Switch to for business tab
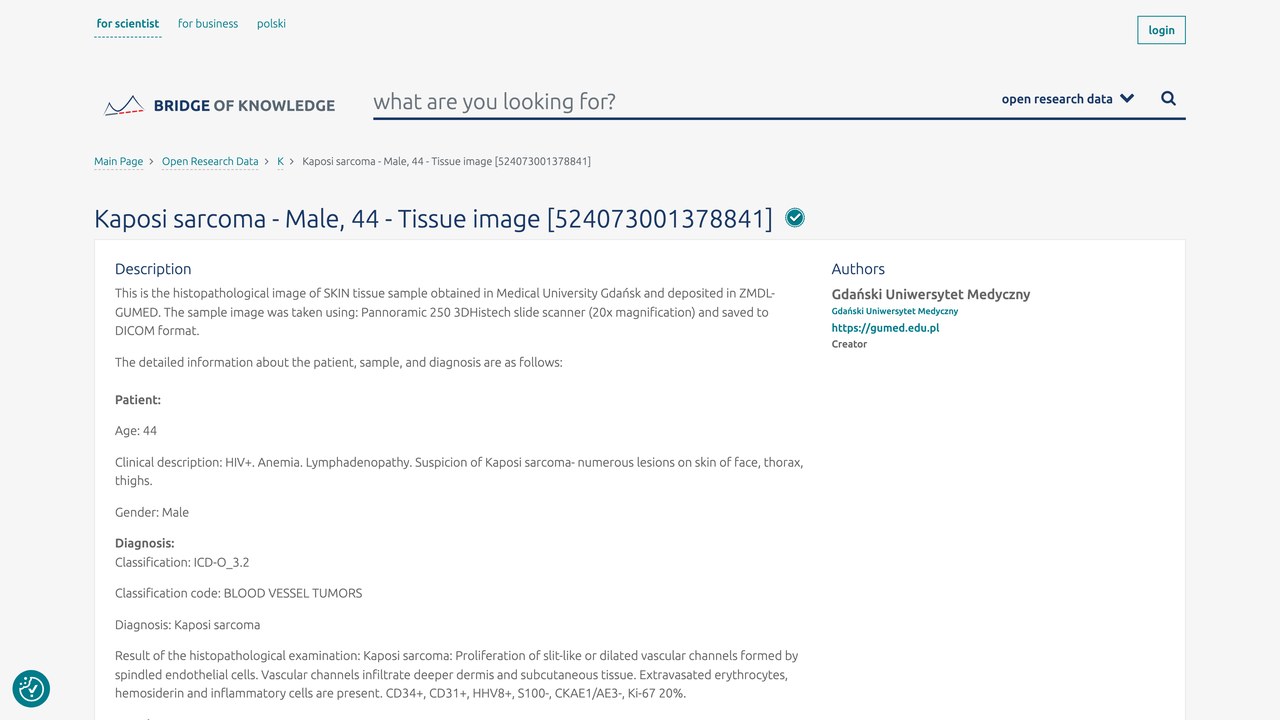Image resolution: width=1280 pixels, height=720 pixels. click(x=208, y=24)
